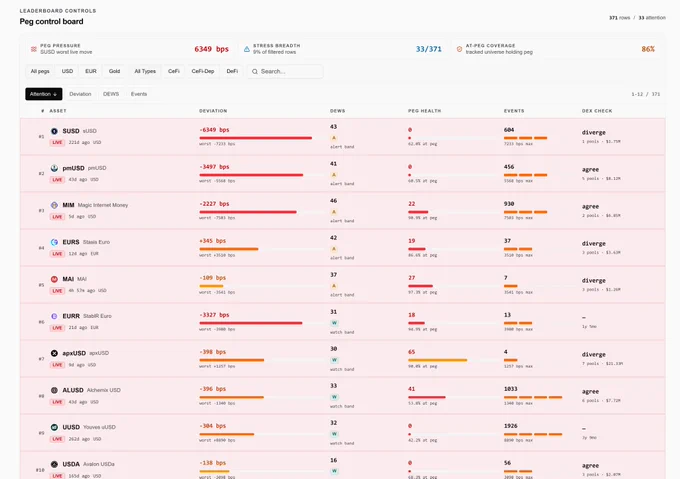680x479 pixels.
Task: Select the CeFi-Dep type filter
Action: point(203,71)
